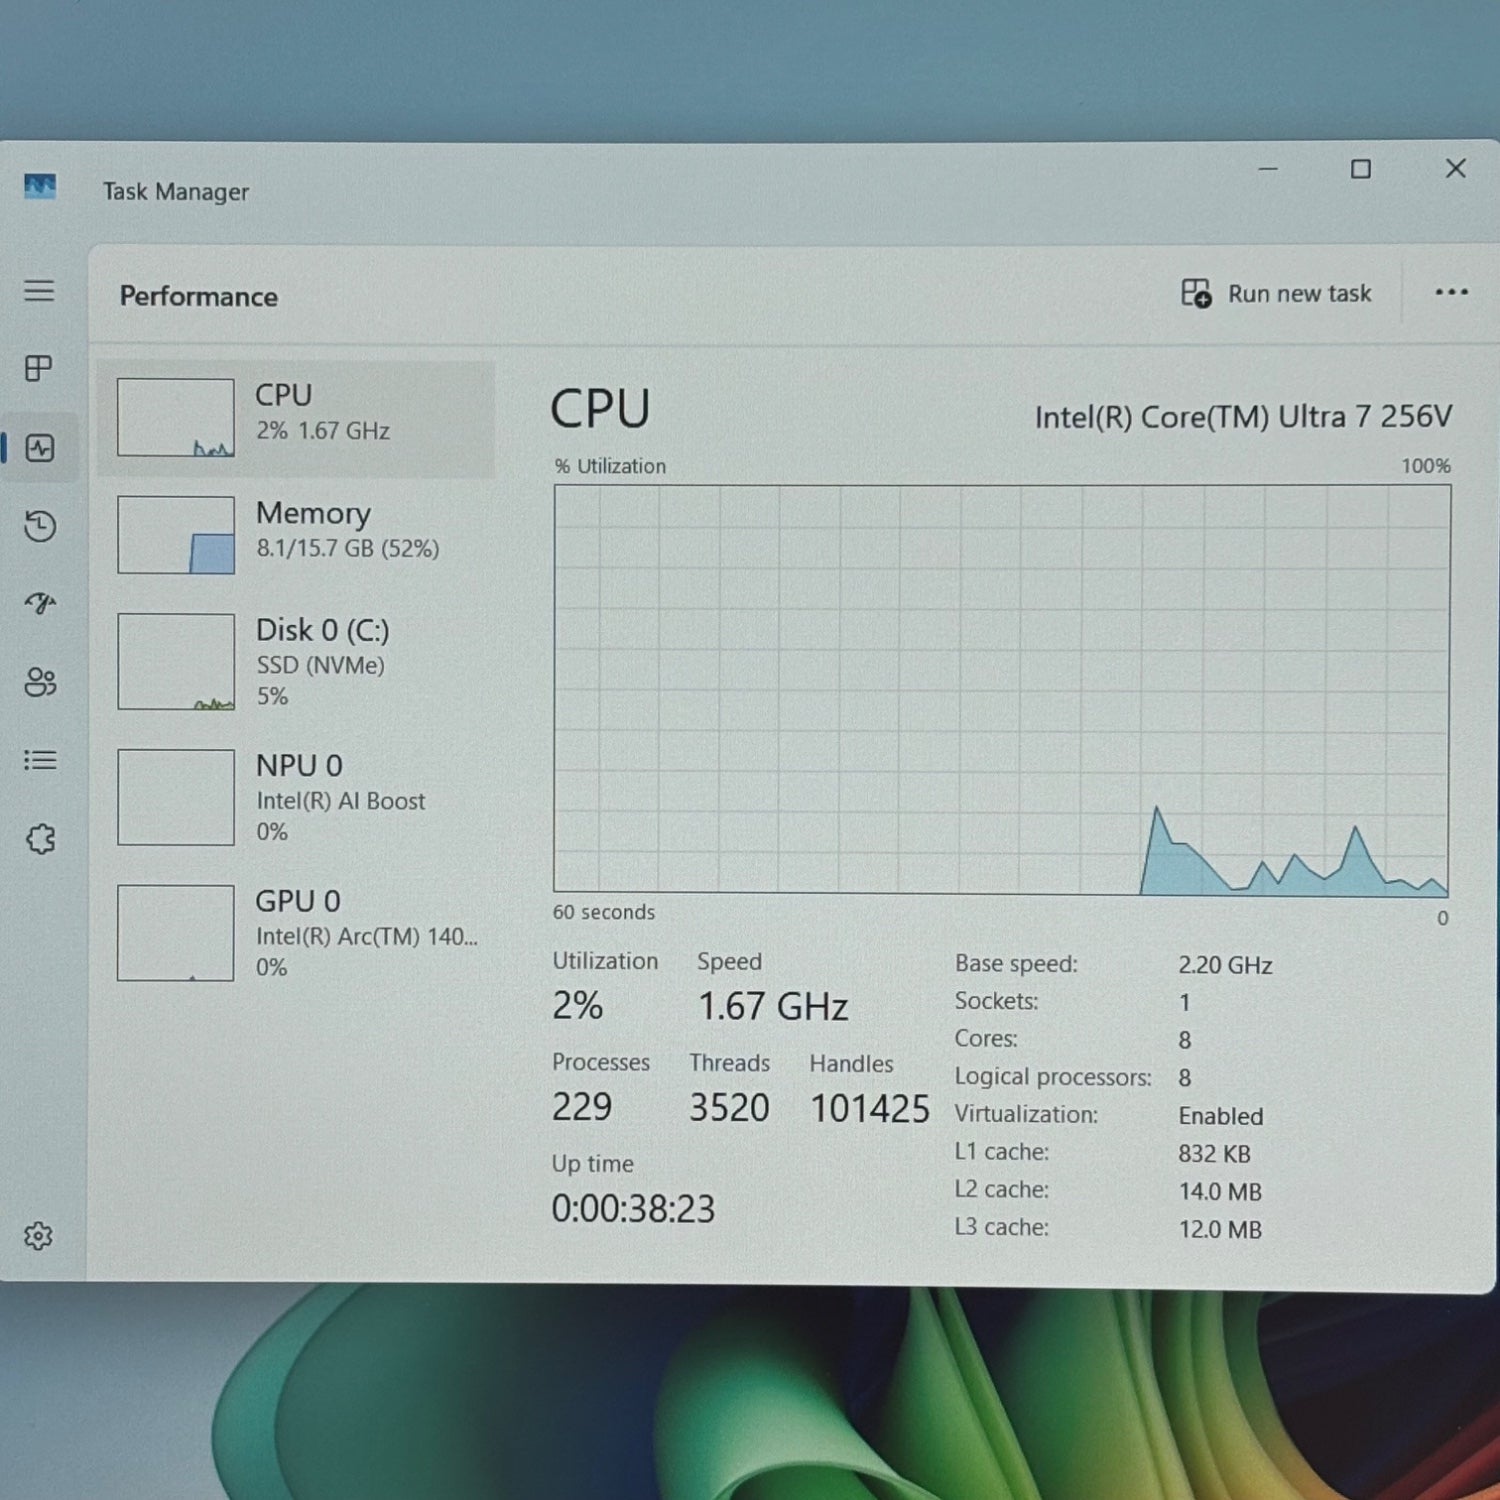Image resolution: width=1500 pixels, height=1500 pixels.
Task: Select the GPU 0 Intel Arc entry
Action: point(296,933)
